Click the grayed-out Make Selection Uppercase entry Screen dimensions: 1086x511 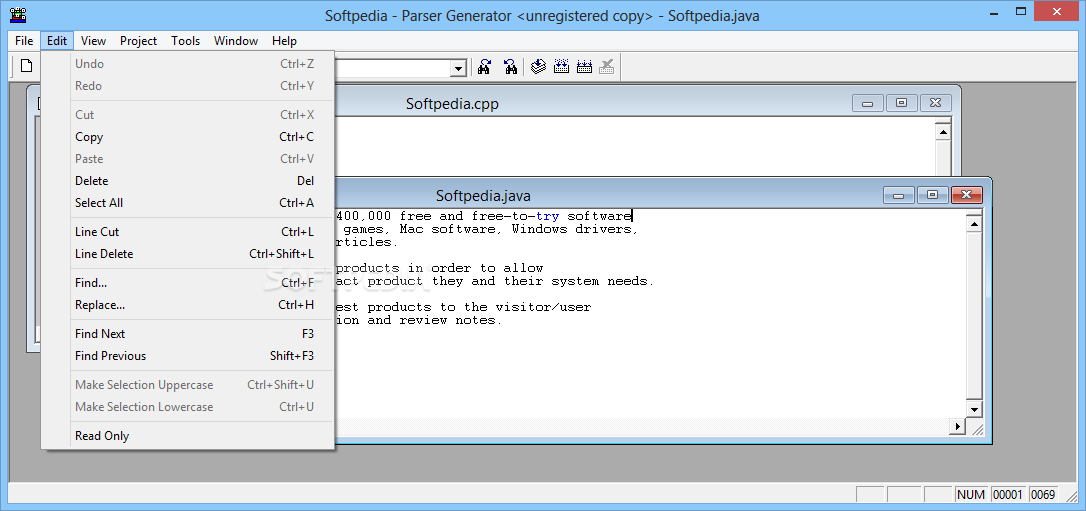coord(188,385)
